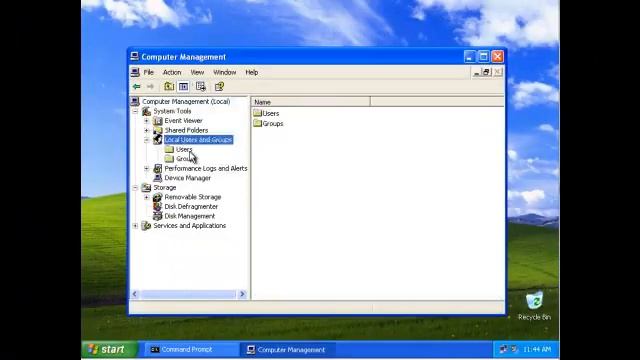Select Device Manager label in the tree
This screenshot has height=360, width=640.
pyautogui.click(x=188, y=178)
